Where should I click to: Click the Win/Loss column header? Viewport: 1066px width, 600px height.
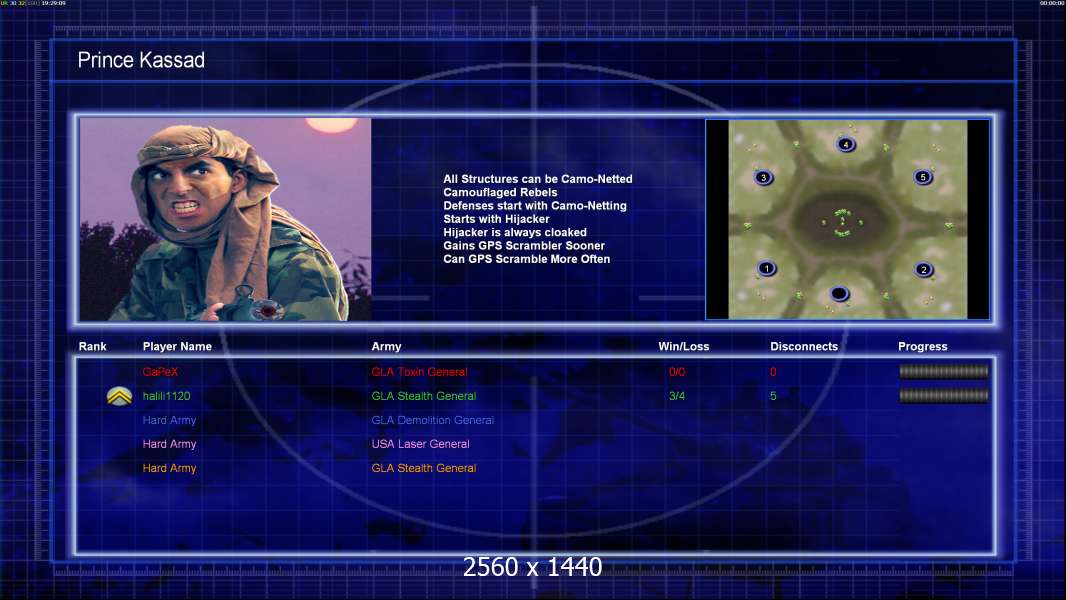pyautogui.click(x=683, y=347)
